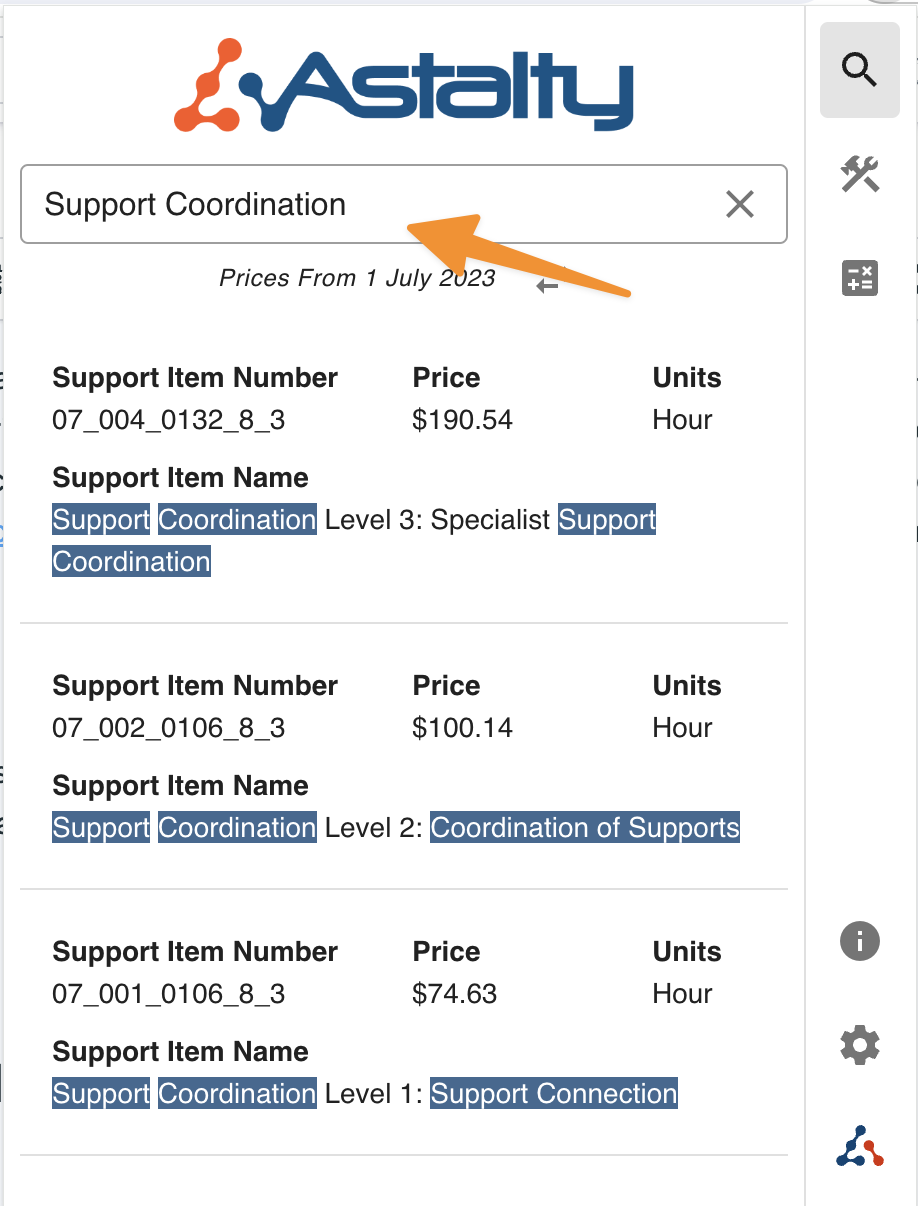The image size is (918, 1206).
Task: Click the $190.54 price value
Action: click(462, 420)
